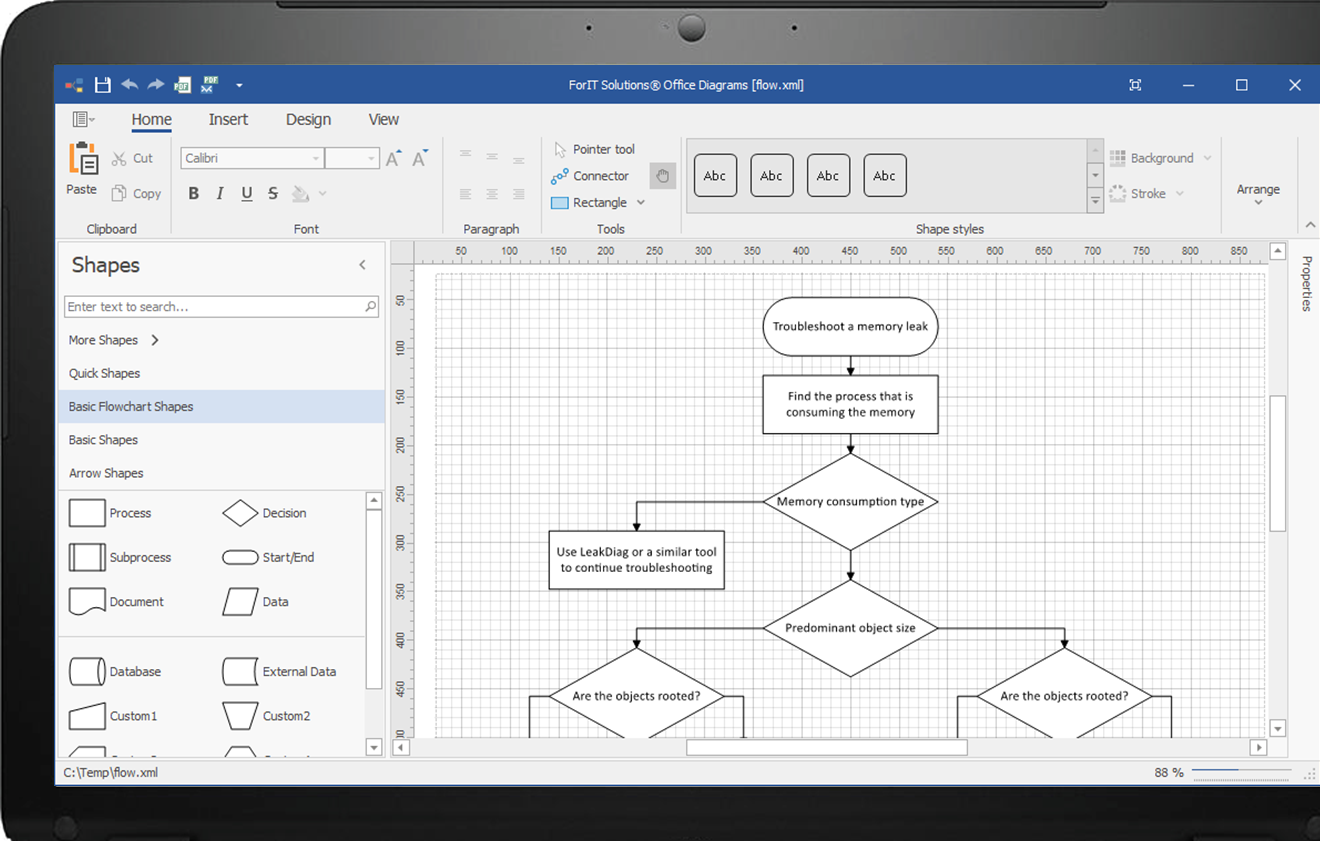Collapse the Shapes panel
This screenshot has height=841, width=1320.
(x=362, y=265)
